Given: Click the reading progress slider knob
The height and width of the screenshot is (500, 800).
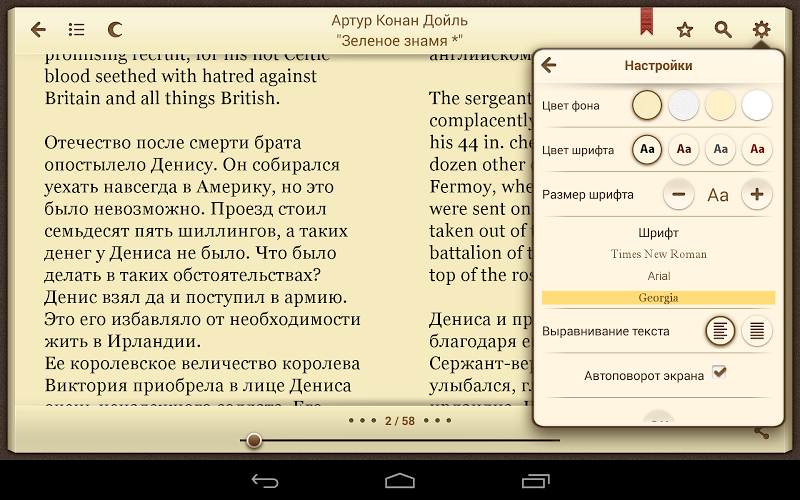Looking at the screenshot, I should [254, 440].
